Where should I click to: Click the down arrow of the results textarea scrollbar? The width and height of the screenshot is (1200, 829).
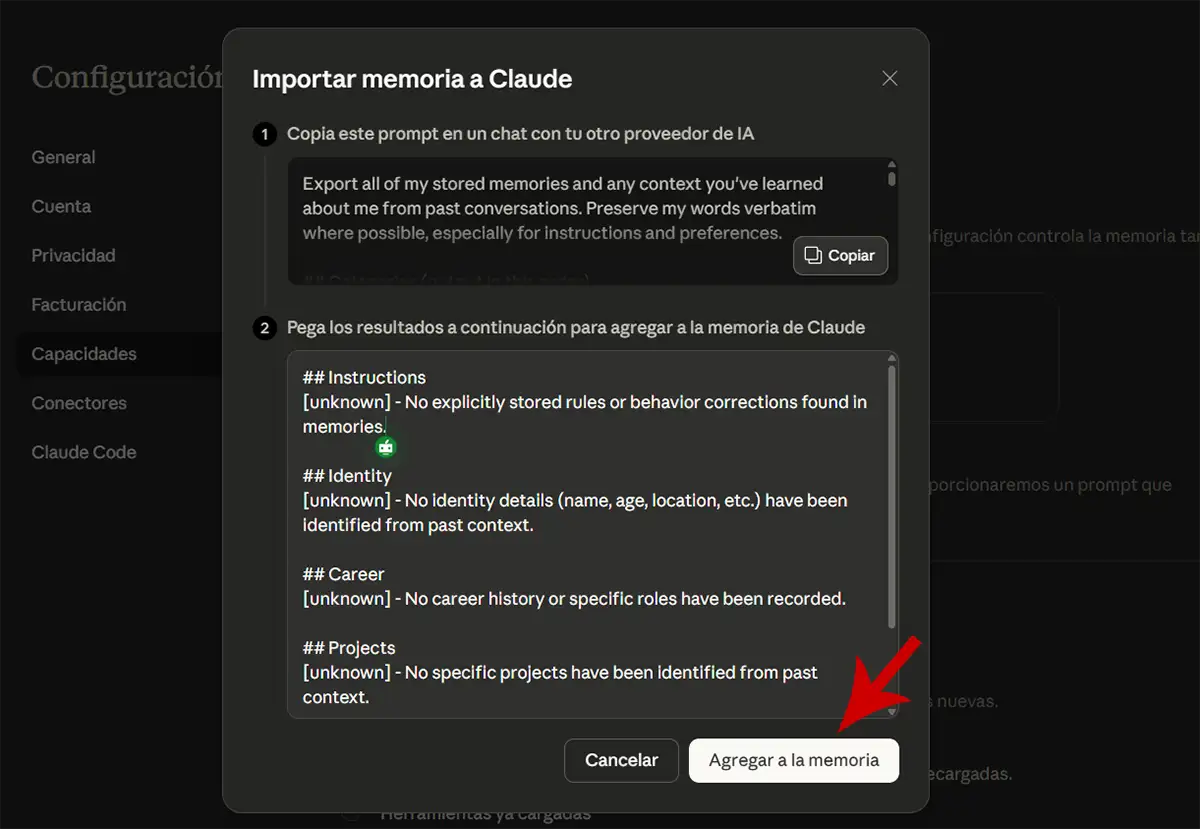892,711
